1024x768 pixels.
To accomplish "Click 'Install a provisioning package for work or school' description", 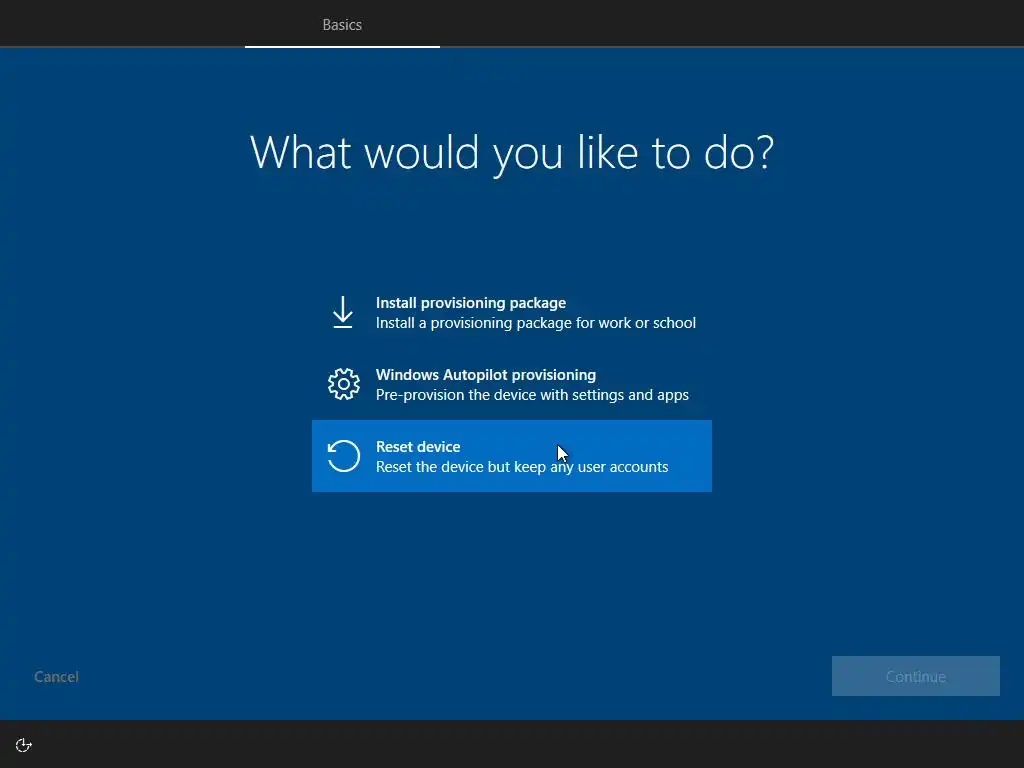I will point(536,323).
